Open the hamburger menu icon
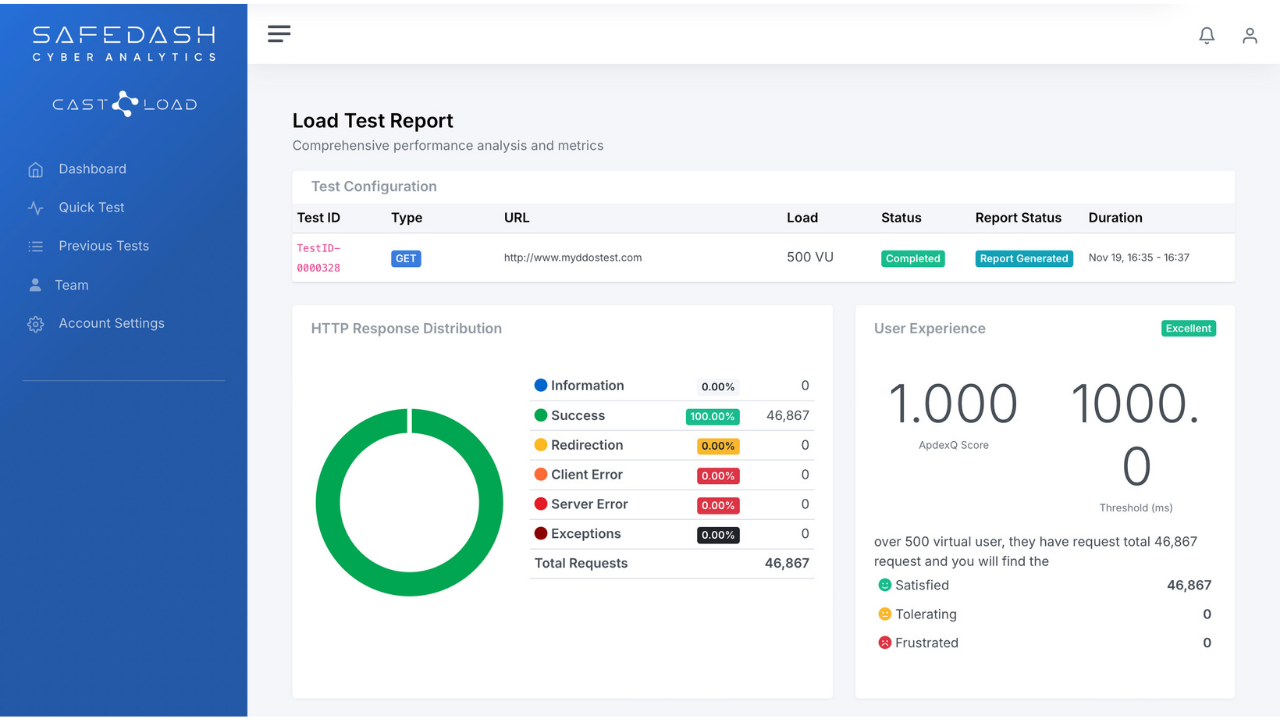1280x720 pixels. pyautogui.click(x=279, y=34)
